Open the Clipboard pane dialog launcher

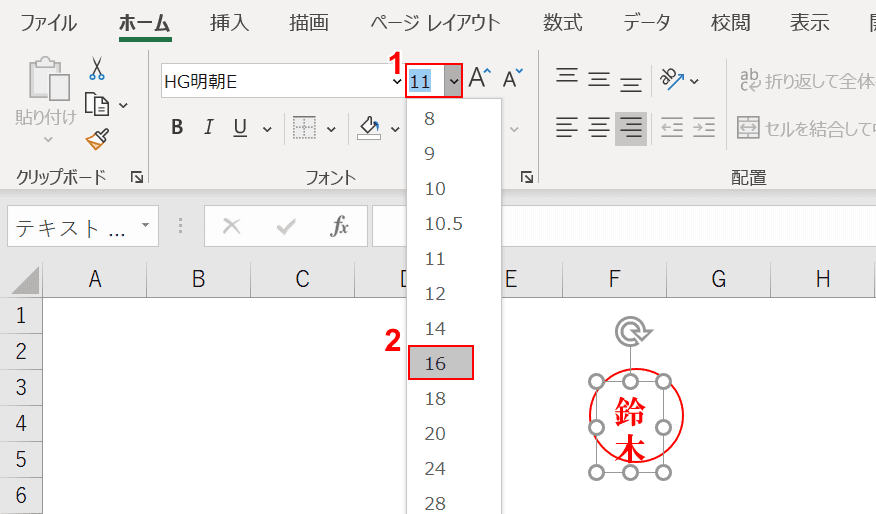[137, 178]
